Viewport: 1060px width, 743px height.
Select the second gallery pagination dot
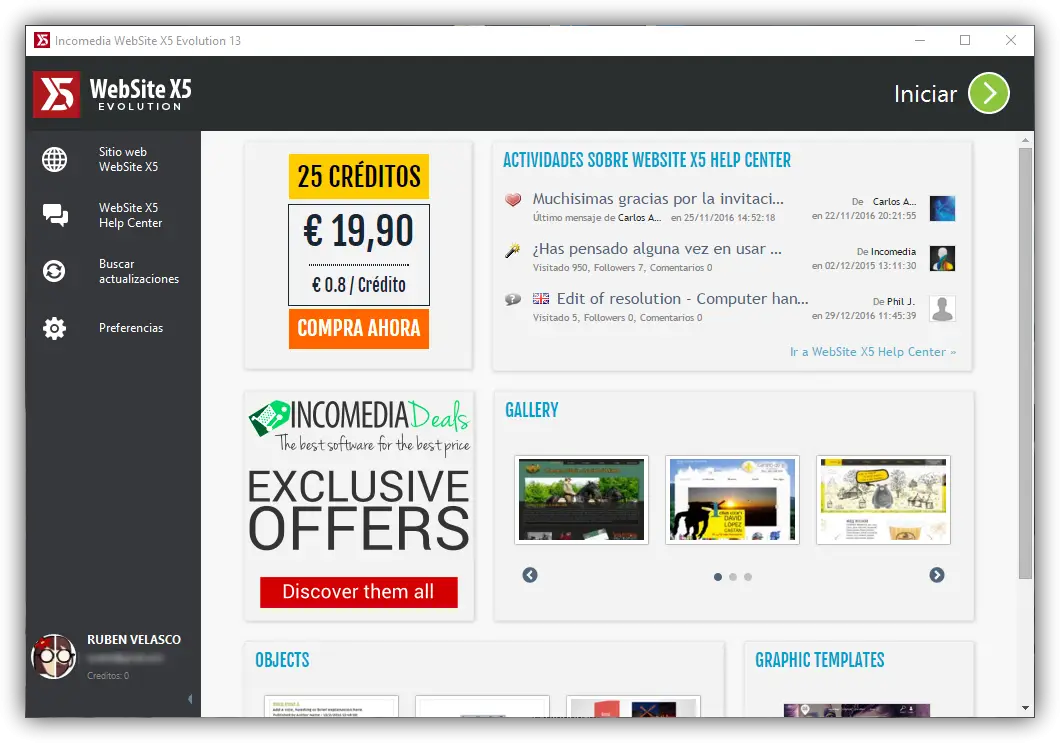pos(733,577)
